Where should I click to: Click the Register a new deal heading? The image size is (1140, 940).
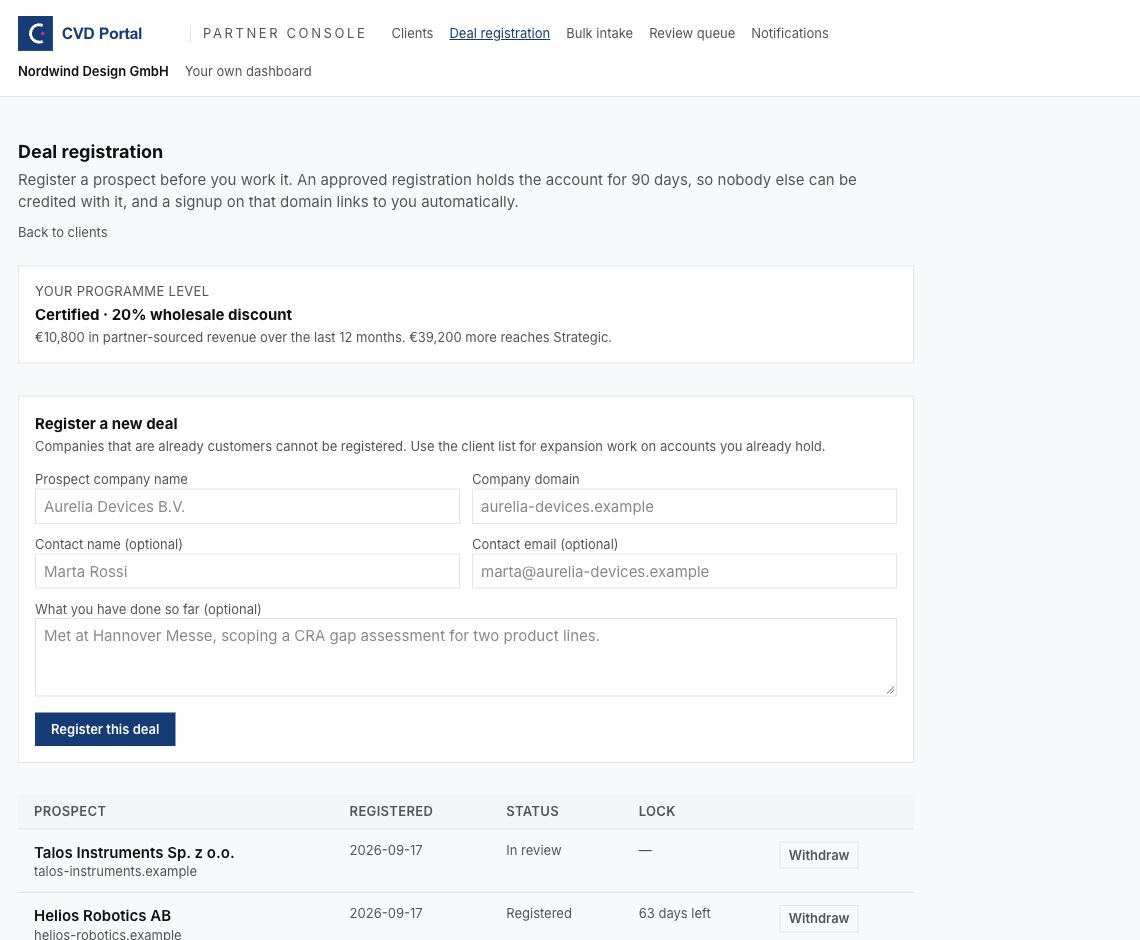click(x=106, y=424)
